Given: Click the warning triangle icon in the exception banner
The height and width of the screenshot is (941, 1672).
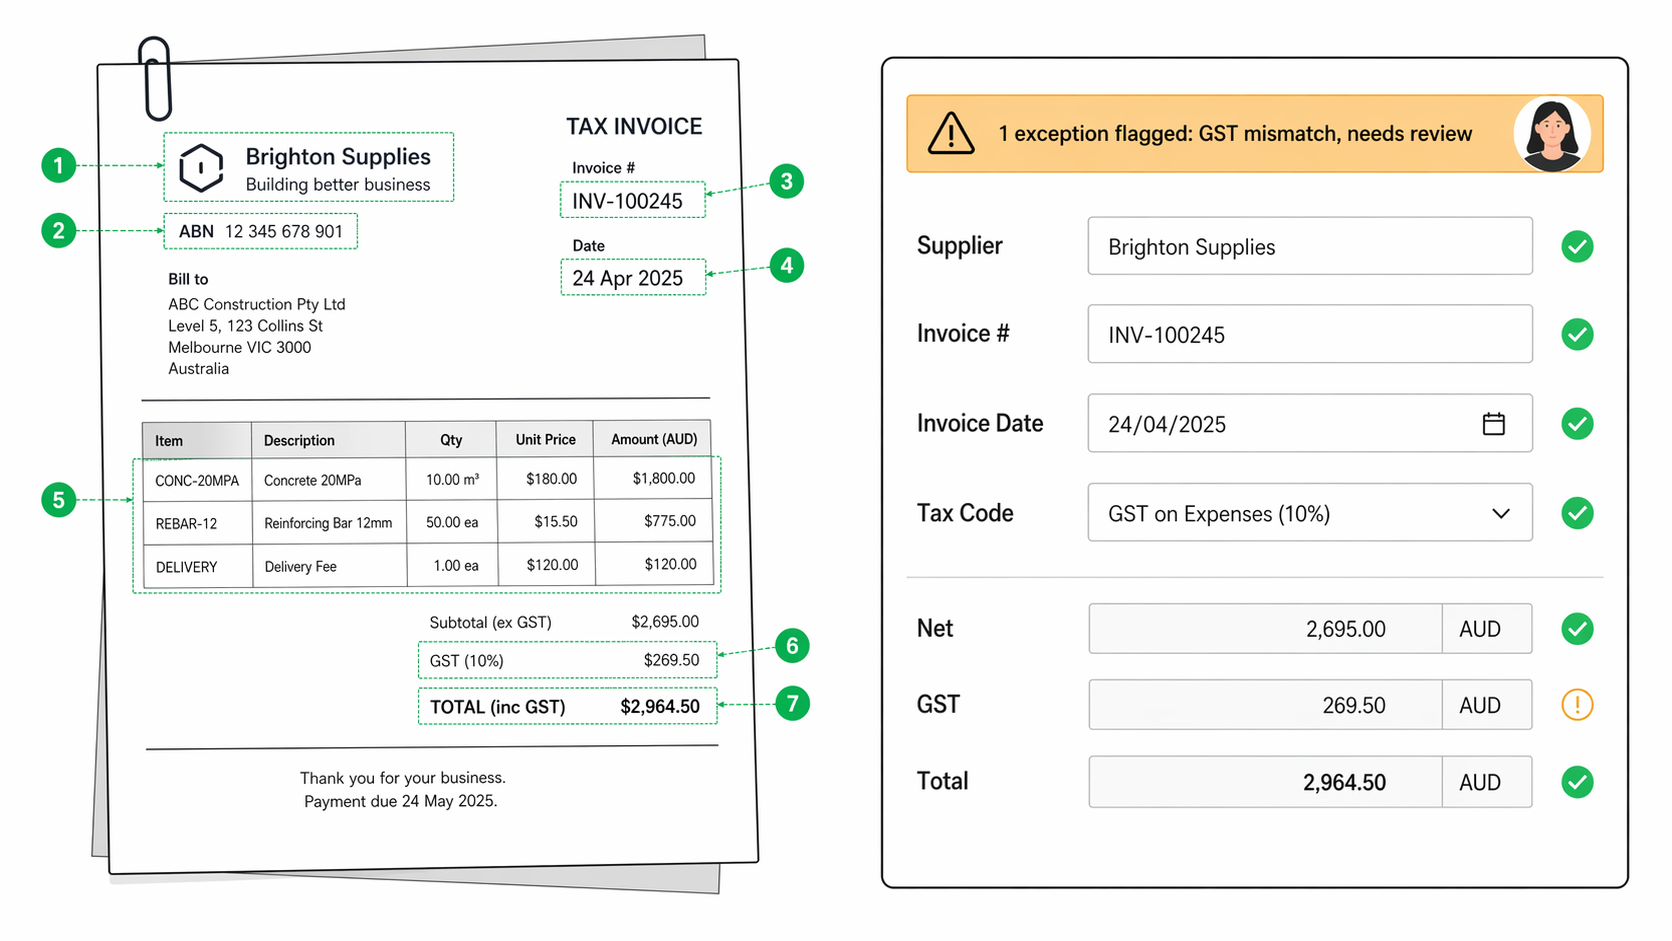Looking at the screenshot, I should tap(950, 134).
